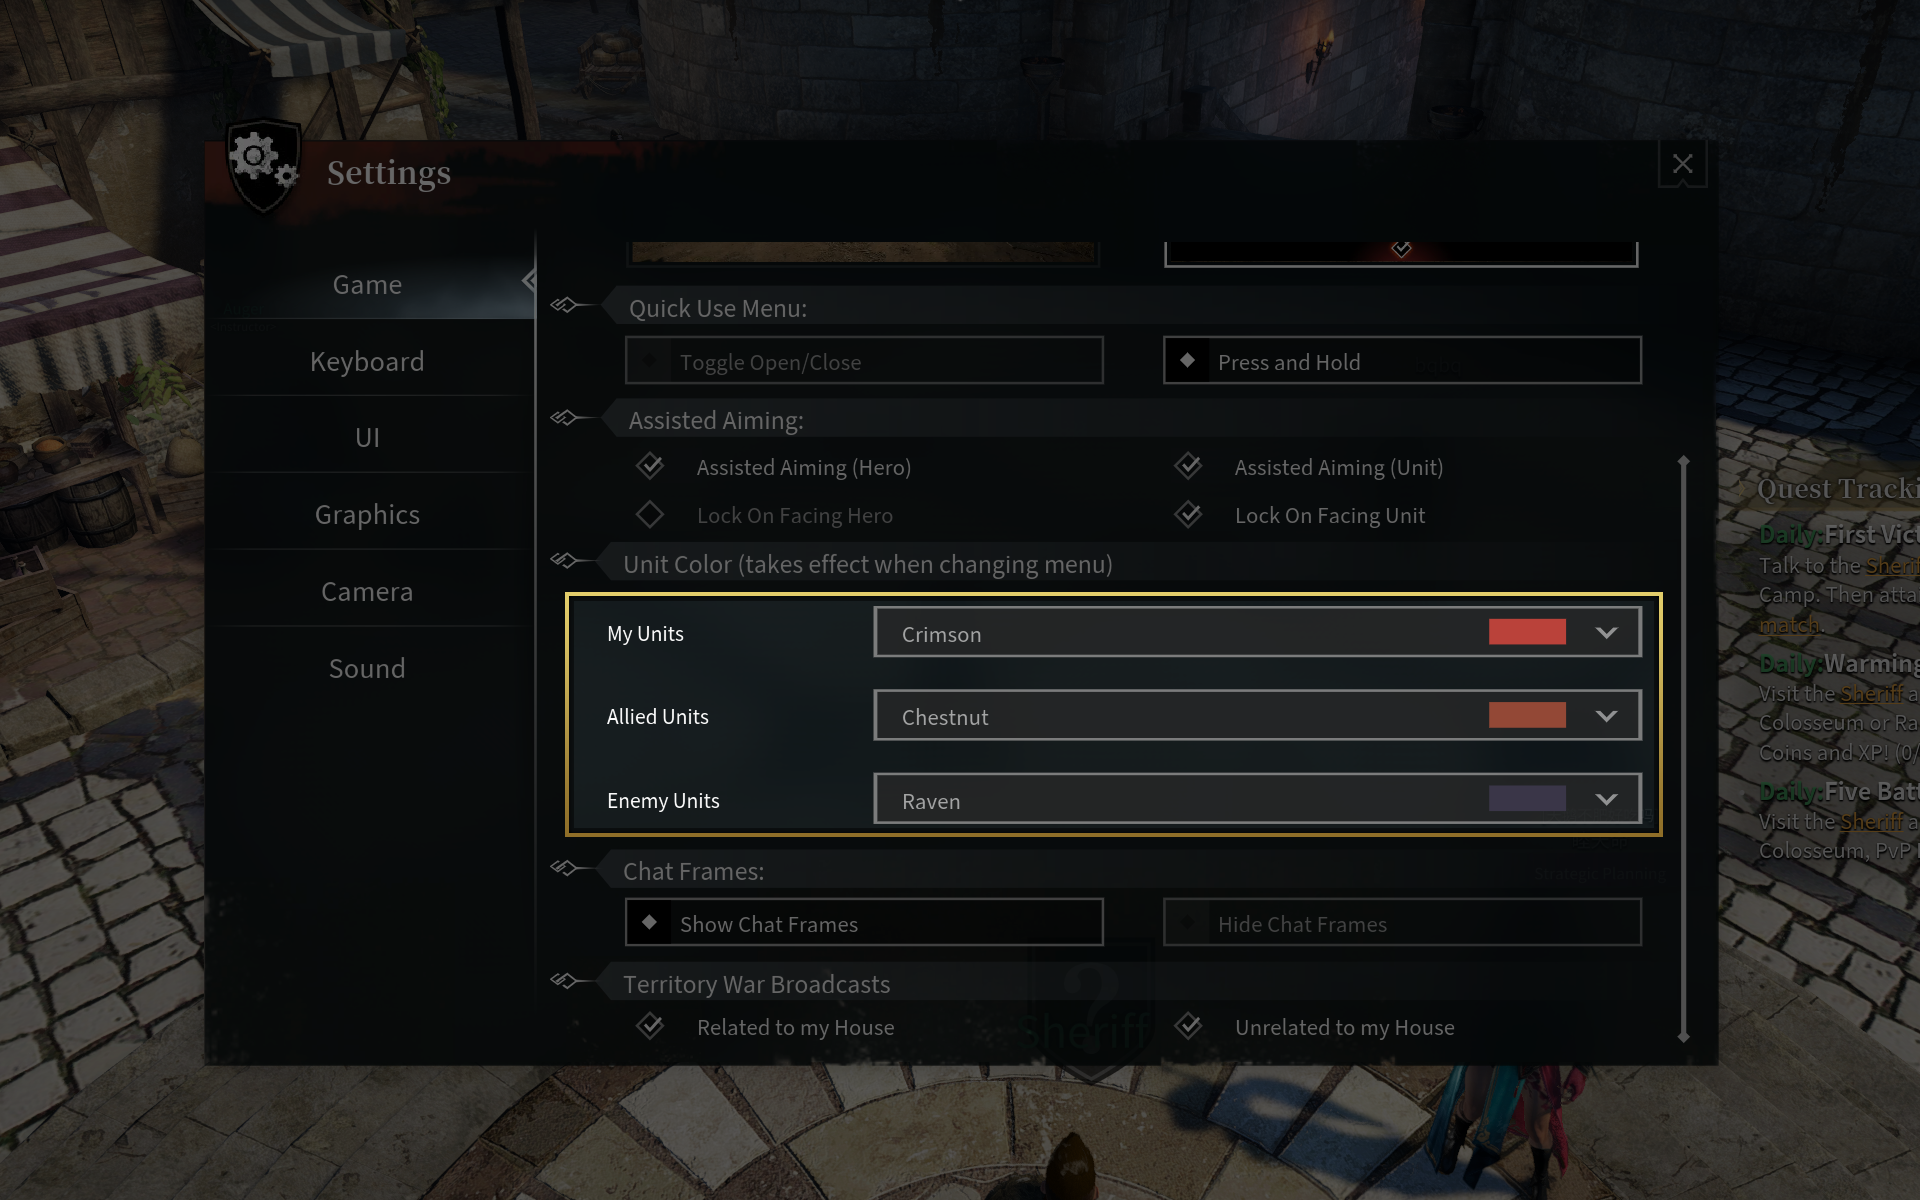Expand Enemy Units Raven color dropdown
The height and width of the screenshot is (1200, 1920).
pyautogui.click(x=1606, y=799)
